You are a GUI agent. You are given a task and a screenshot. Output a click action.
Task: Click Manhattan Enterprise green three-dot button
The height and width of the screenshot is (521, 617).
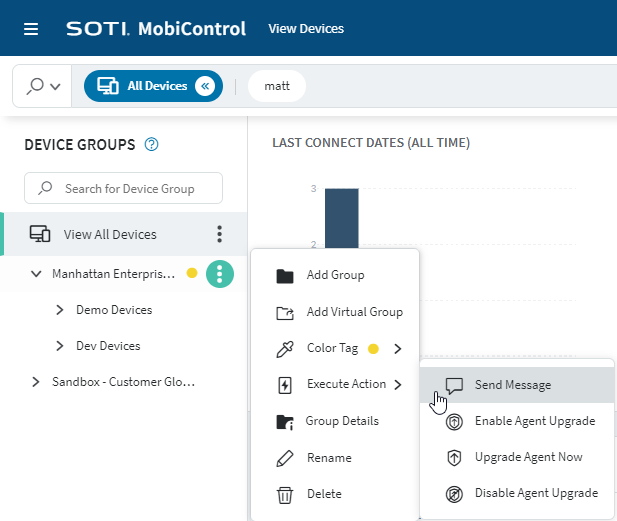pyautogui.click(x=219, y=273)
